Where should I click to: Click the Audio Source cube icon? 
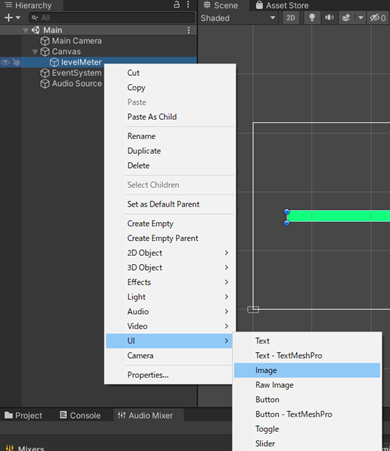tap(45, 84)
